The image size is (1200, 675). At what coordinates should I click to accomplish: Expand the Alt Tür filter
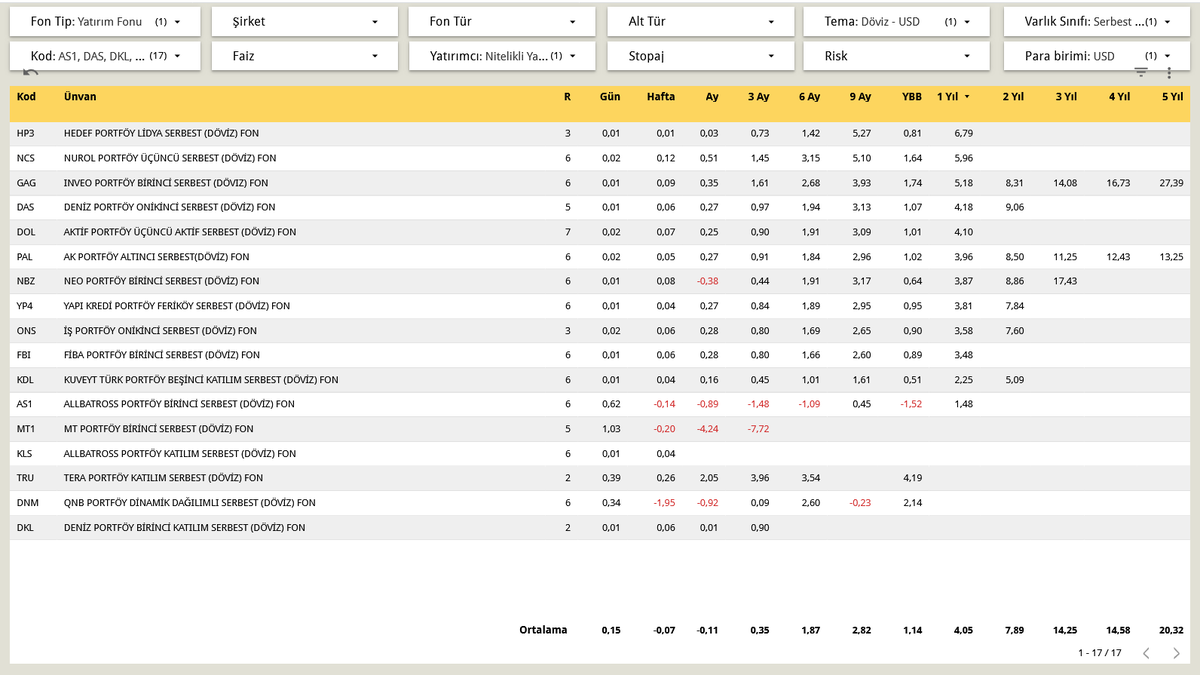click(x=701, y=21)
